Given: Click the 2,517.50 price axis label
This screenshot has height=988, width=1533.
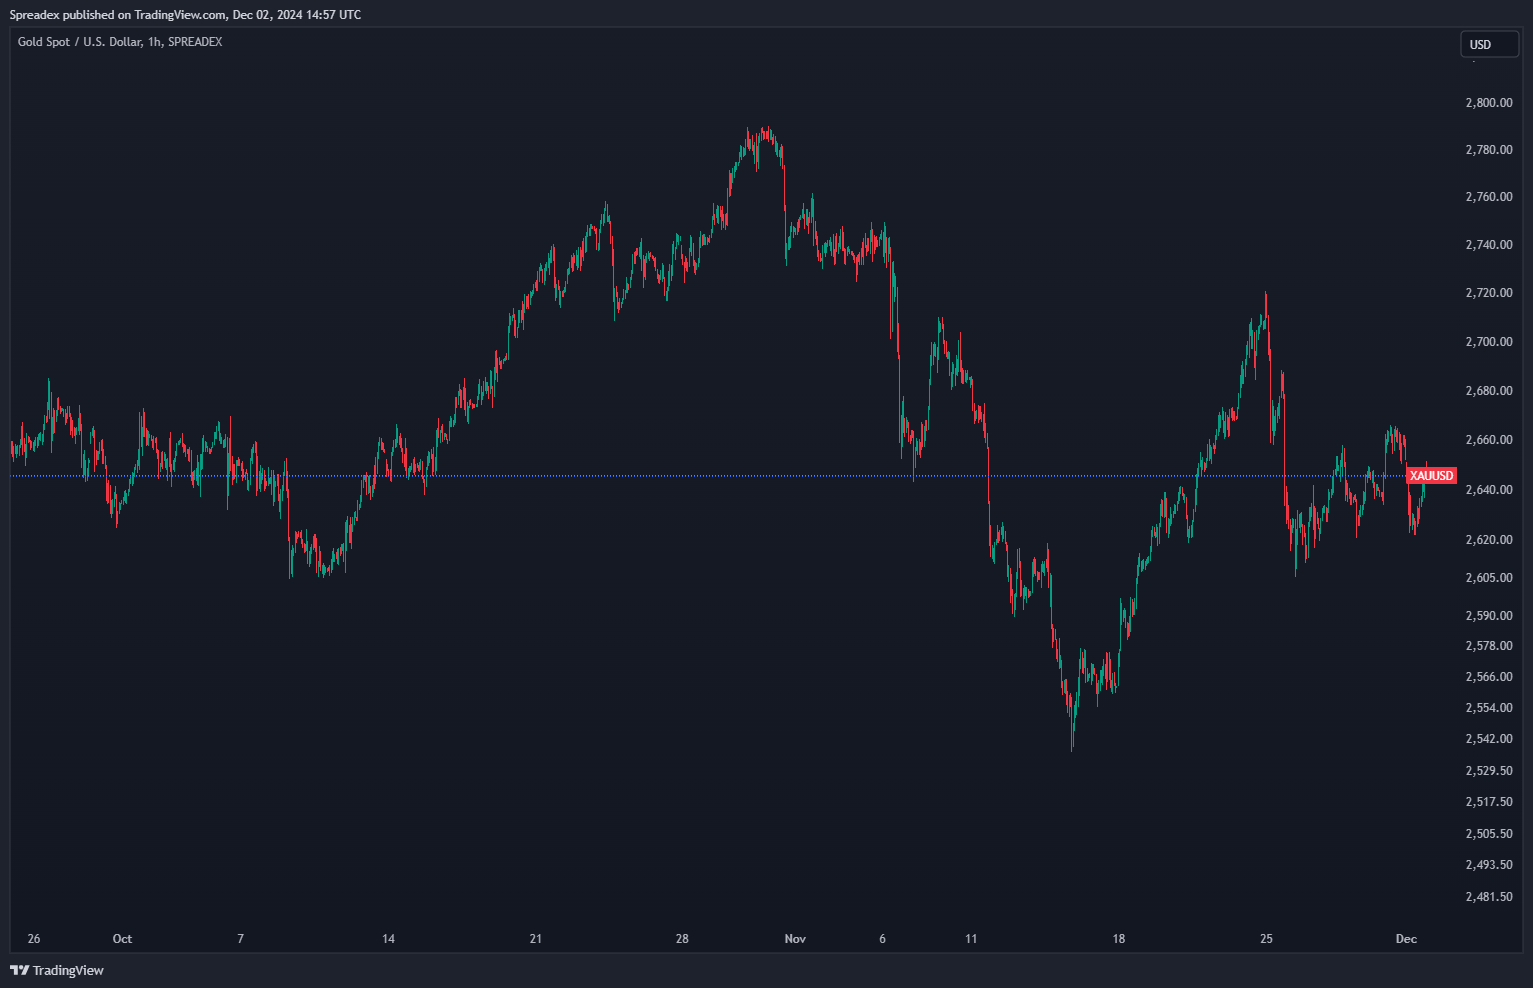Looking at the screenshot, I should click(x=1489, y=802).
